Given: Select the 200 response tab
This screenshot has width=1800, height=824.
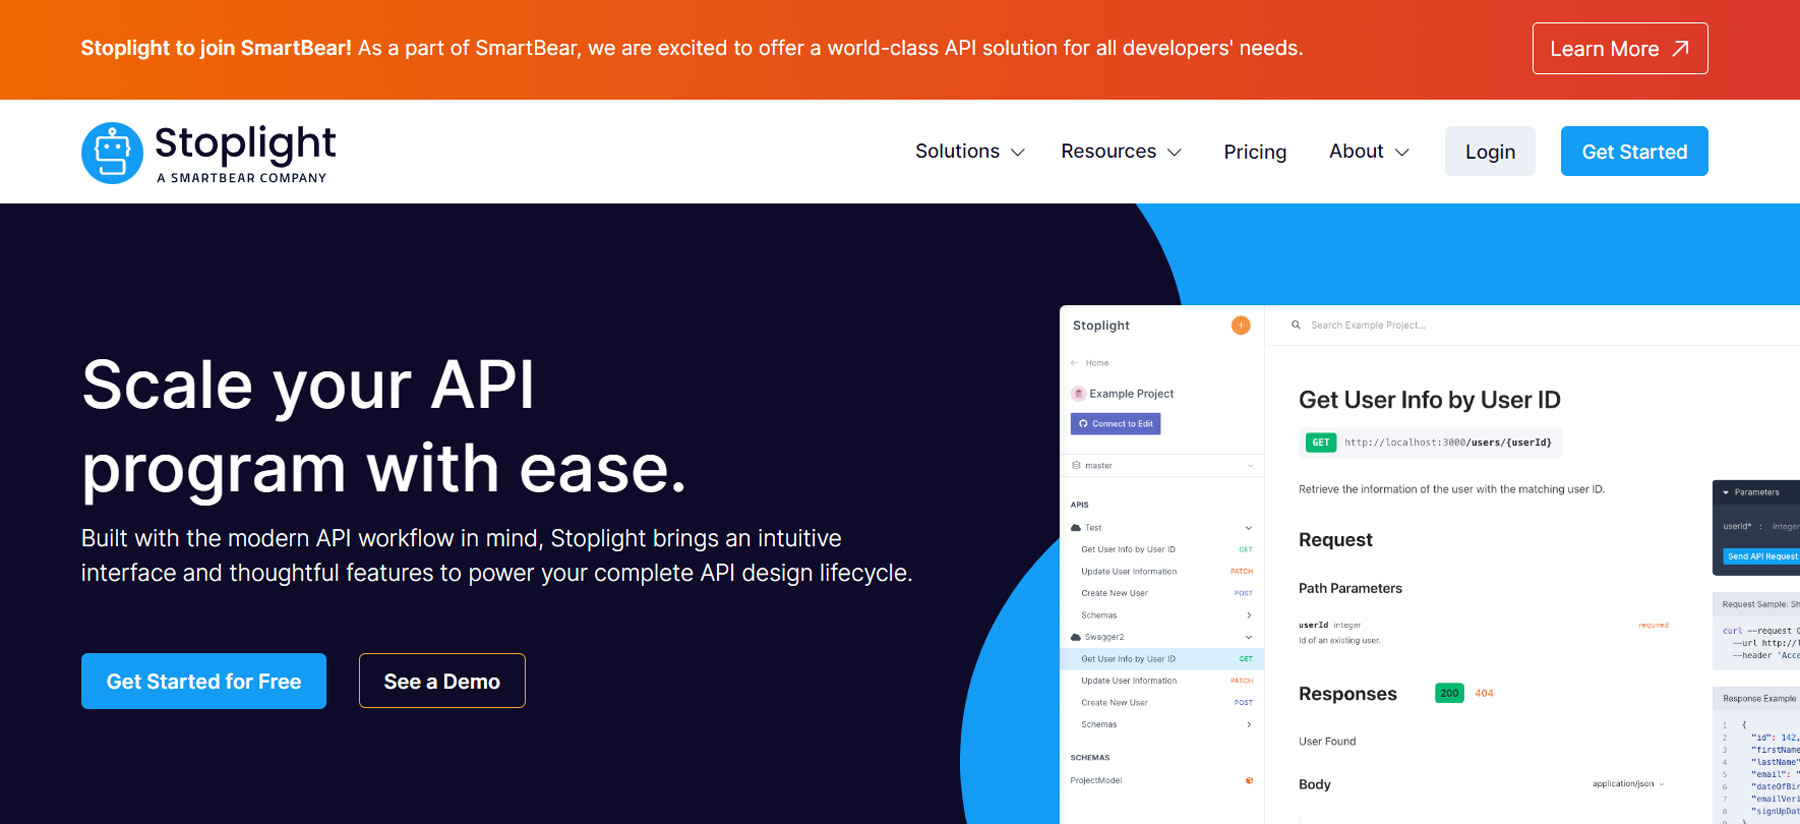Looking at the screenshot, I should (1449, 693).
